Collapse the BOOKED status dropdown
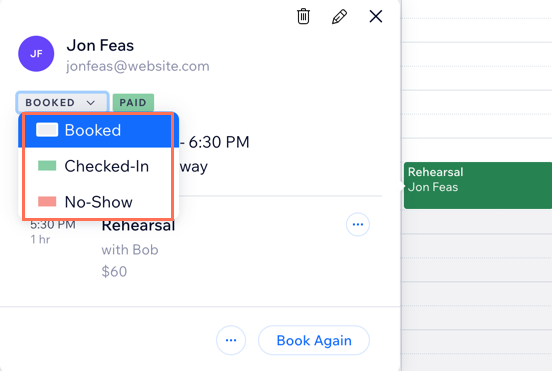The height and width of the screenshot is (371, 552). point(62,102)
